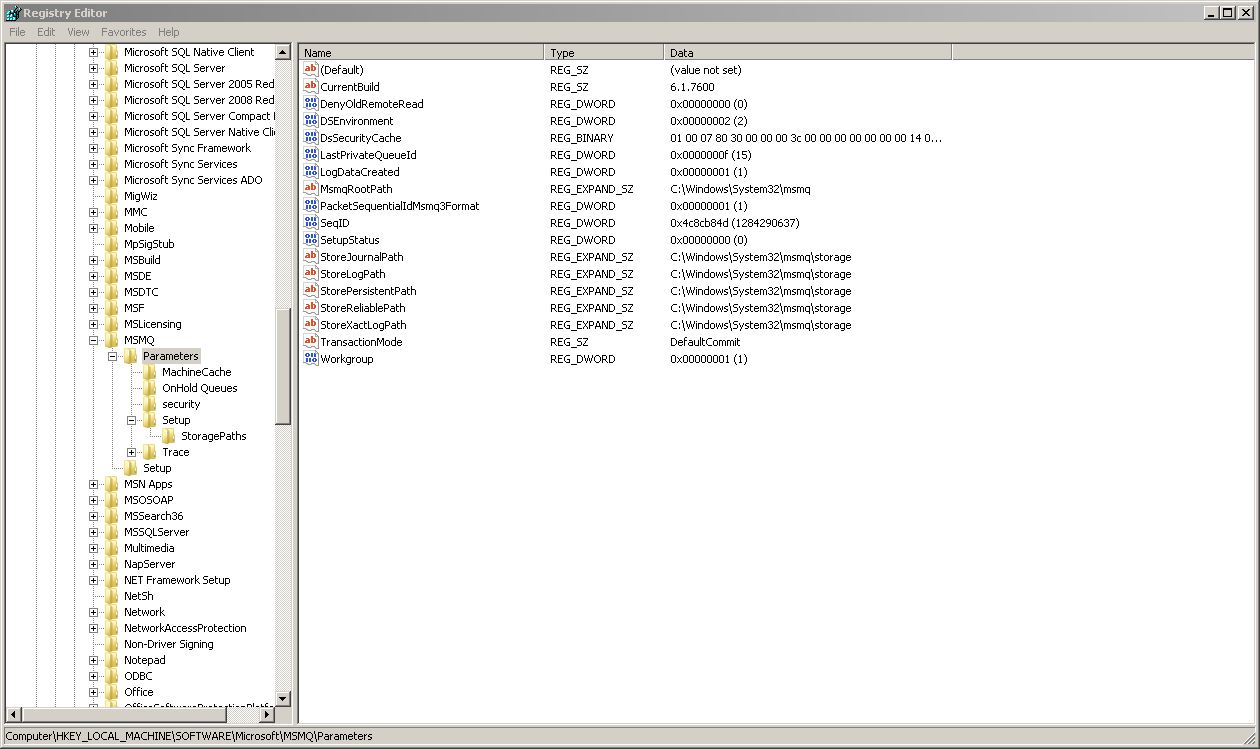Click the tree pane scroll down arrow
1260x749 pixels.
point(283,698)
